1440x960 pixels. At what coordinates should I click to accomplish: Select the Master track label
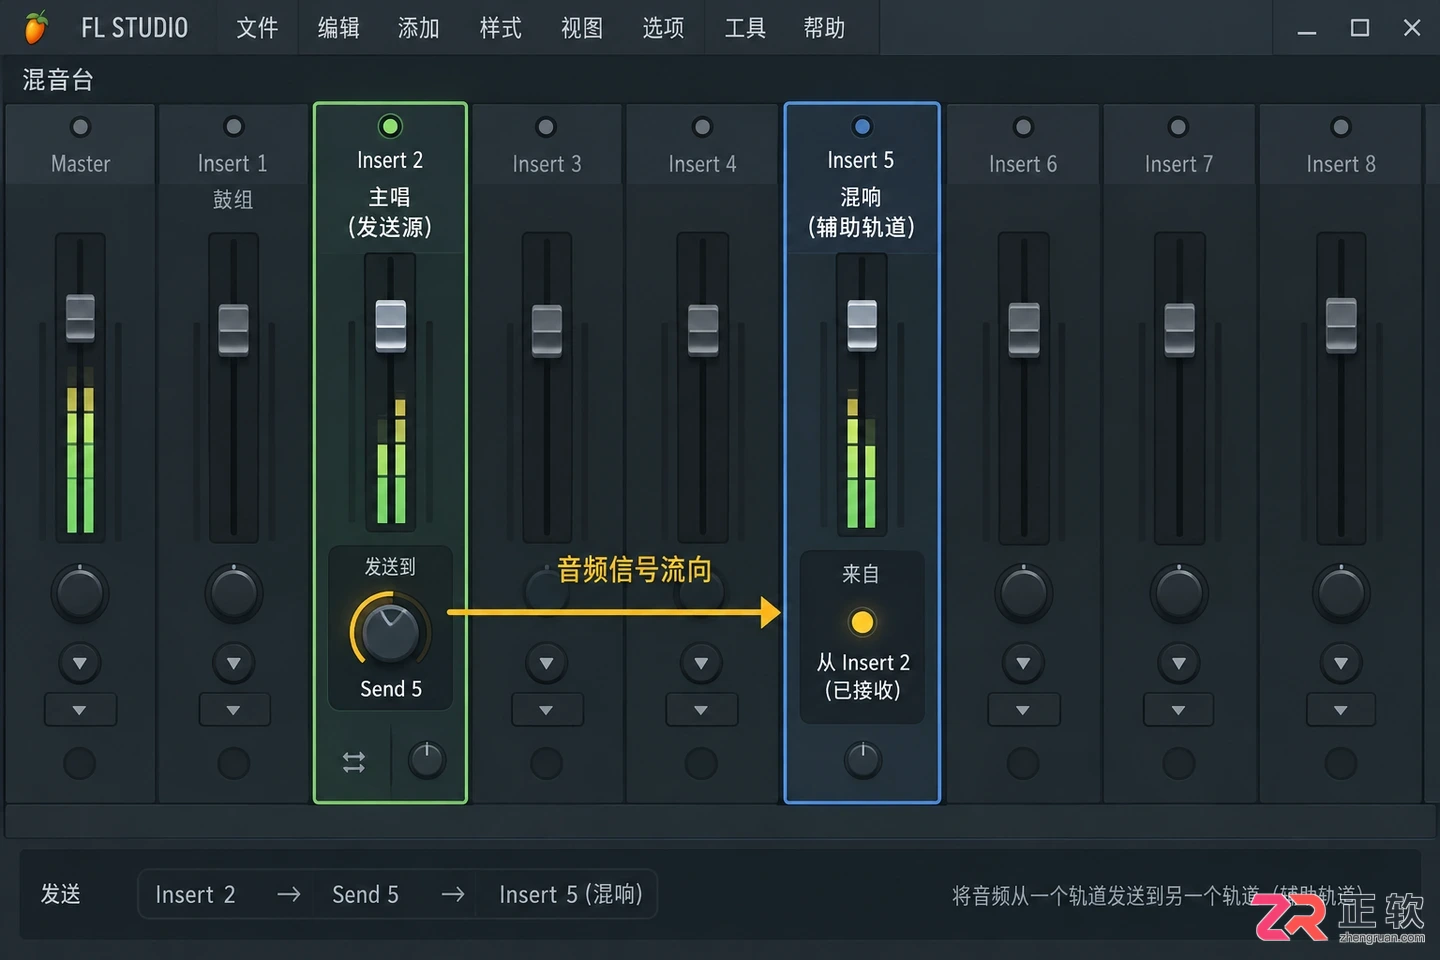tap(80, 164)
